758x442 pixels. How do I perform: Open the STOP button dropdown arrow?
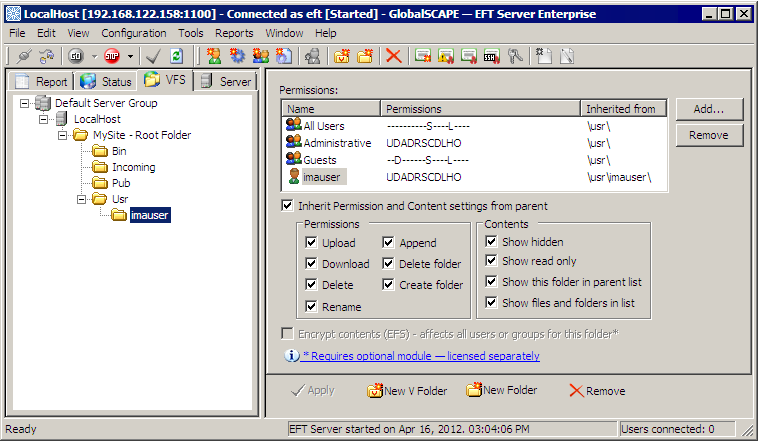(130, 57)
